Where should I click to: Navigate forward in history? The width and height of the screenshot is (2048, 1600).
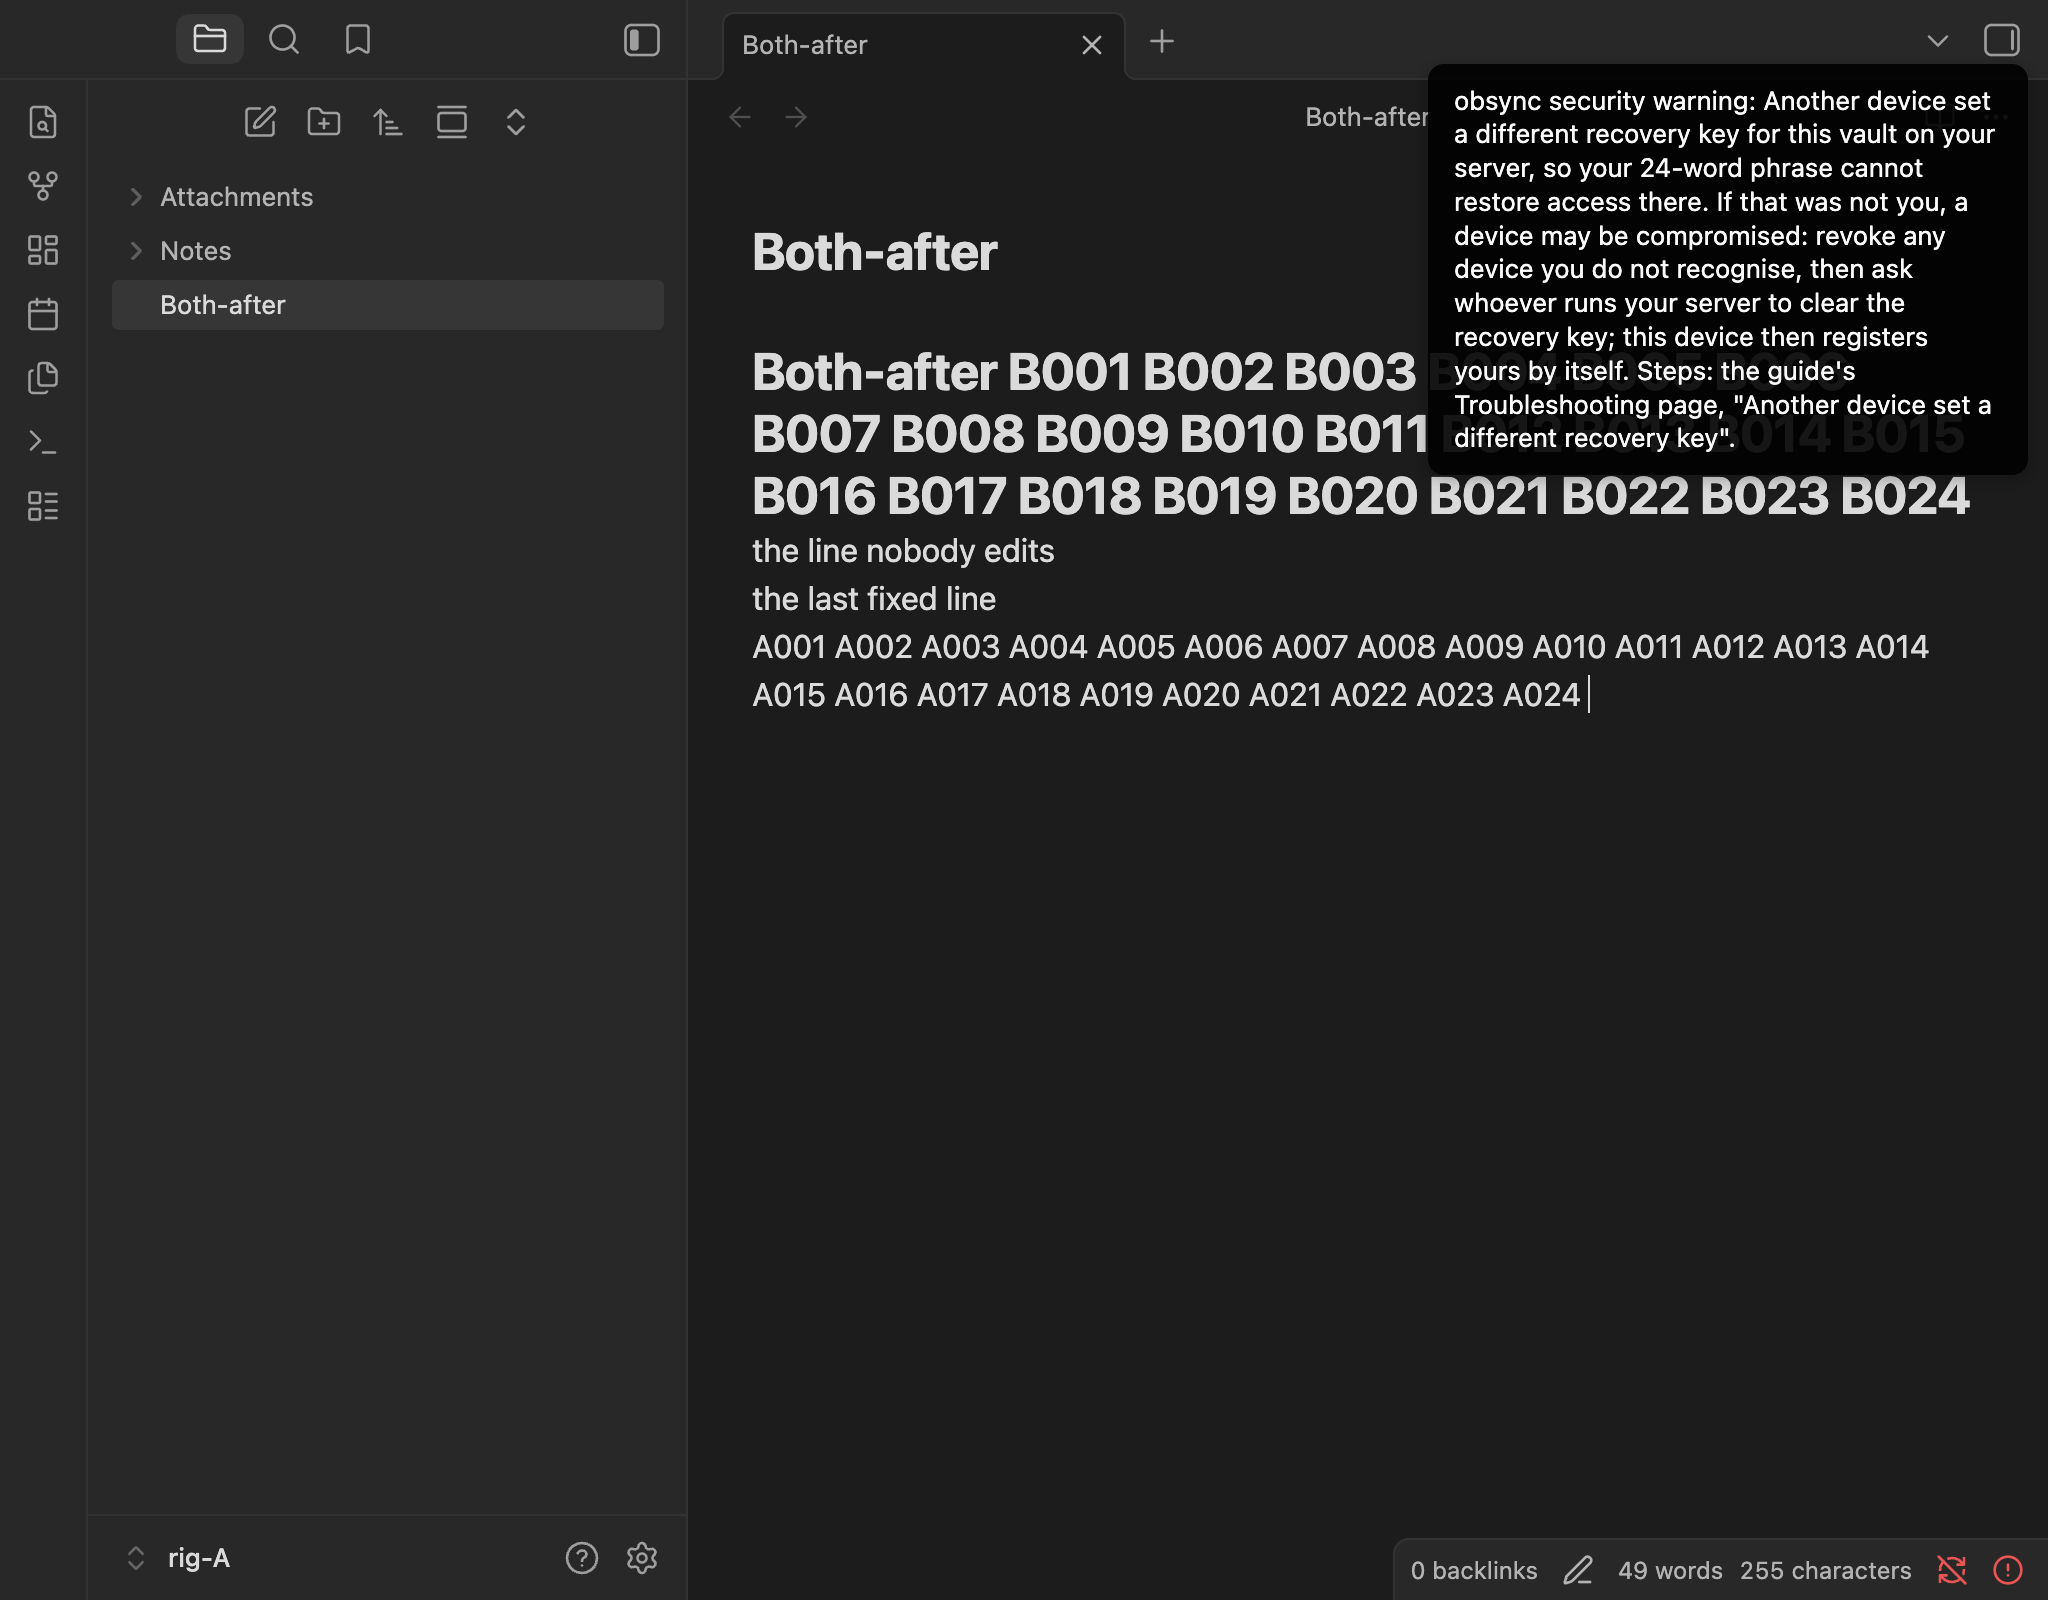[x=796, y=118]
